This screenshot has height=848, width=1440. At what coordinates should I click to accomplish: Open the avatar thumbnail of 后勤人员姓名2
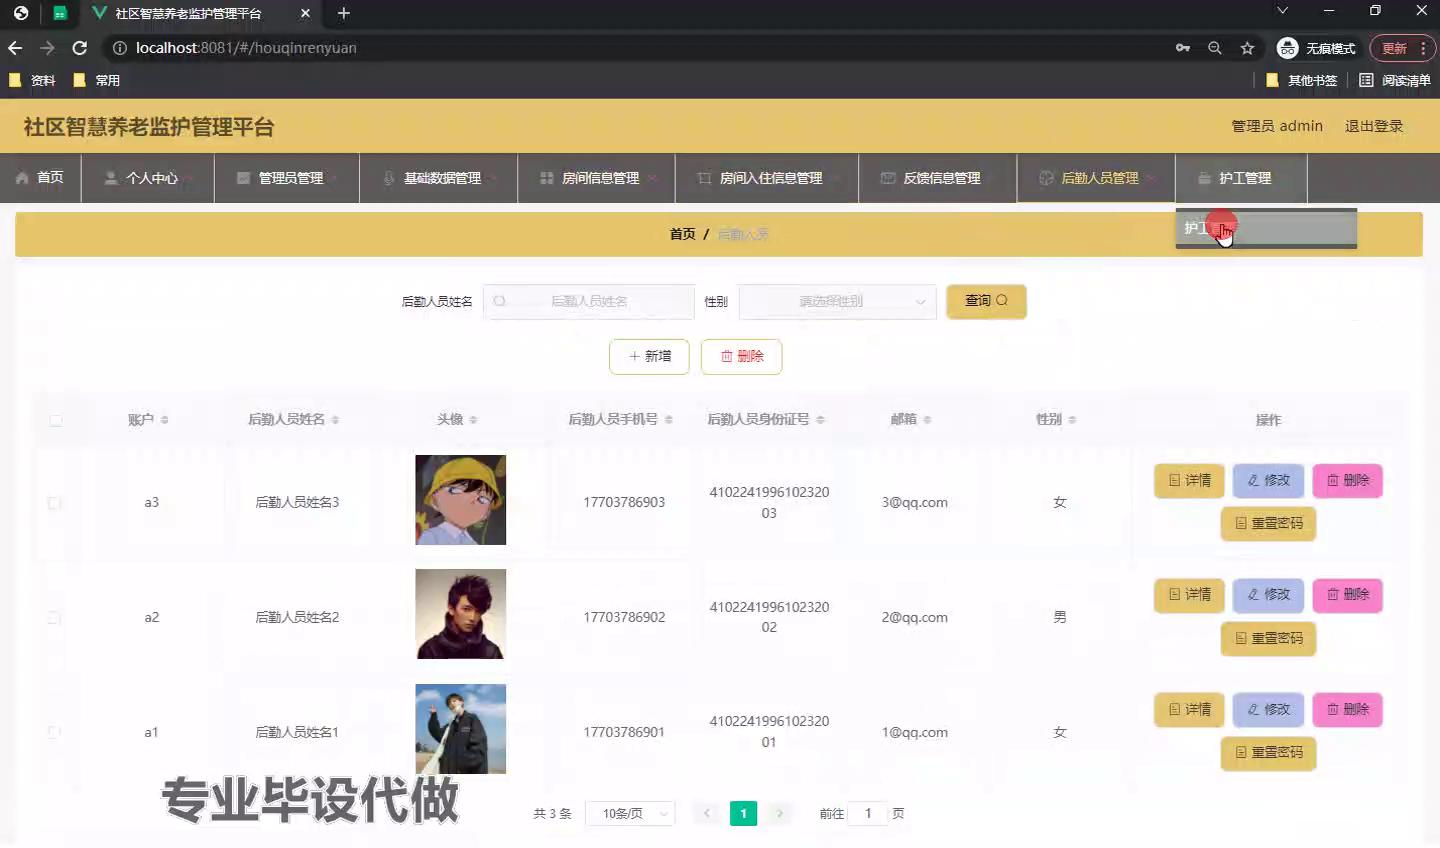tap(460, 614)
